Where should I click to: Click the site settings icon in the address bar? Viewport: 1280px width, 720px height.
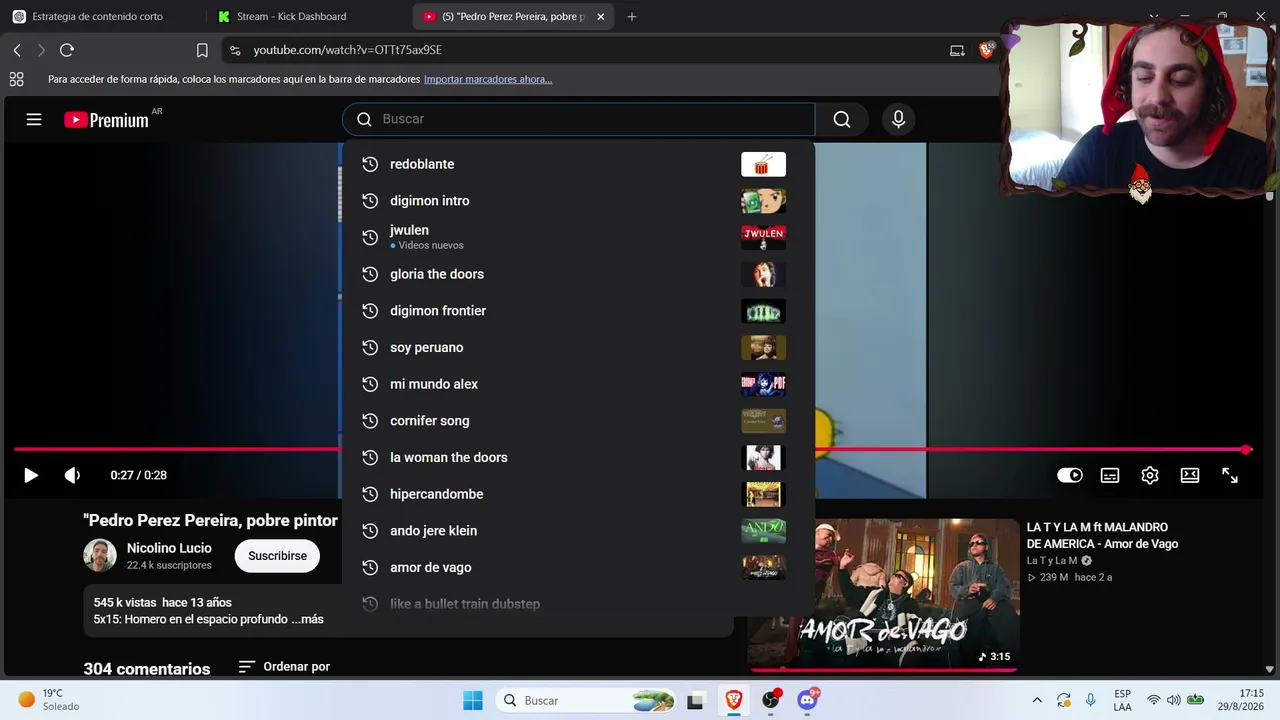(234, 50)
